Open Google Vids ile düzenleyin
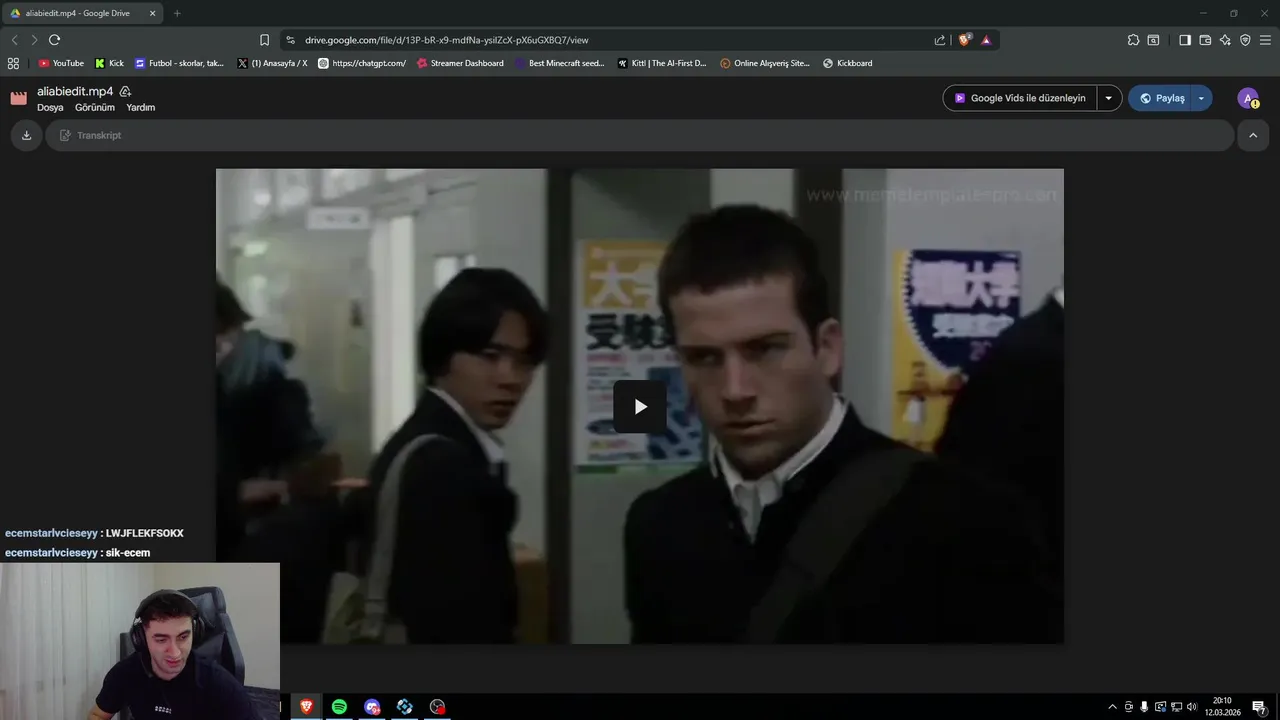1280x720 pixels. pos(1020,98)
